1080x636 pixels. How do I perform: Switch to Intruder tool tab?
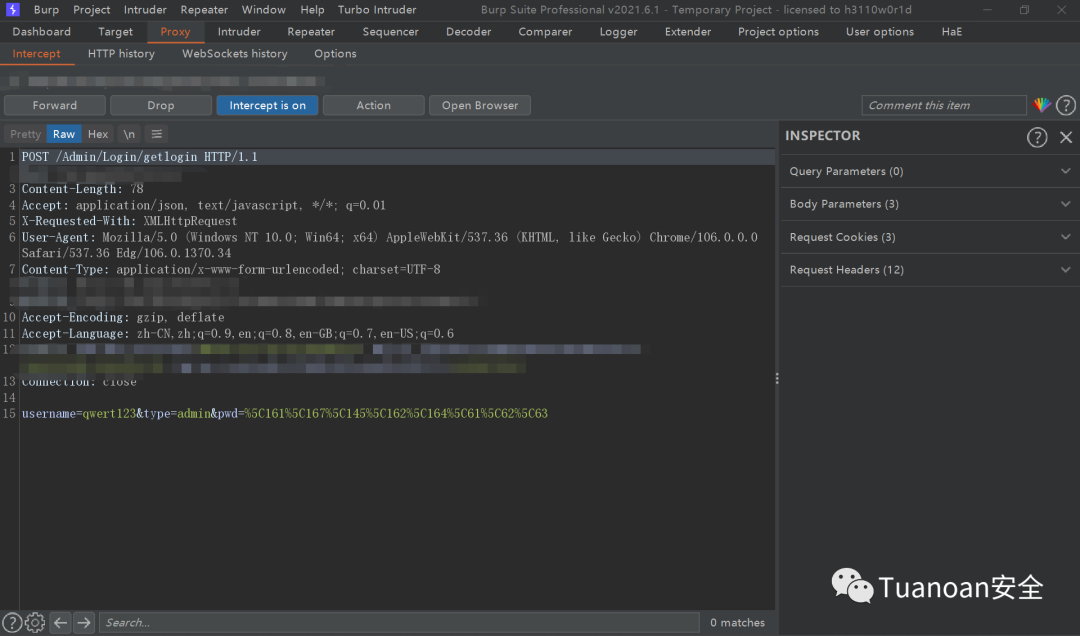(239, 32)
